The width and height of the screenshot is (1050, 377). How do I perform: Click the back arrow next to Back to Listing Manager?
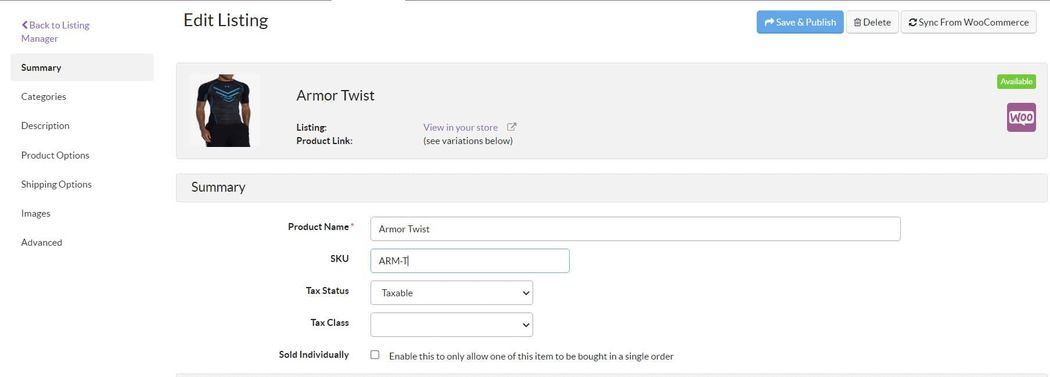25,25
